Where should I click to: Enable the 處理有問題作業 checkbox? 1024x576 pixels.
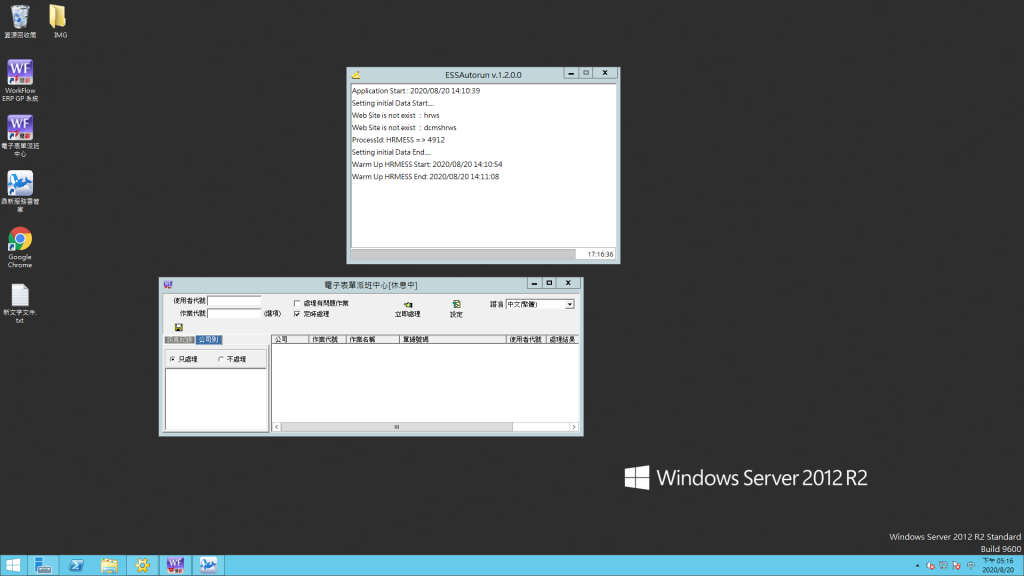(297, 303)
